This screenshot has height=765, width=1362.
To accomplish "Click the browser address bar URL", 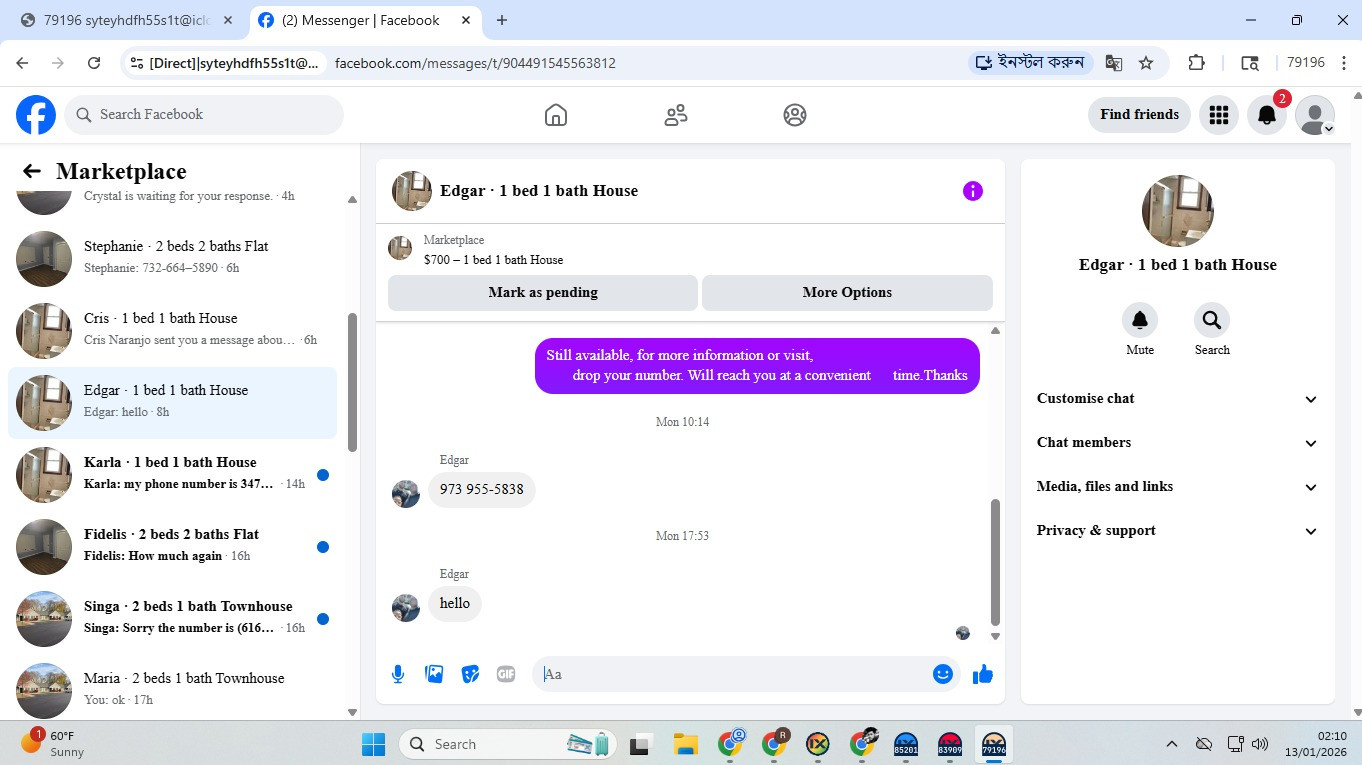I will point(475,63).
